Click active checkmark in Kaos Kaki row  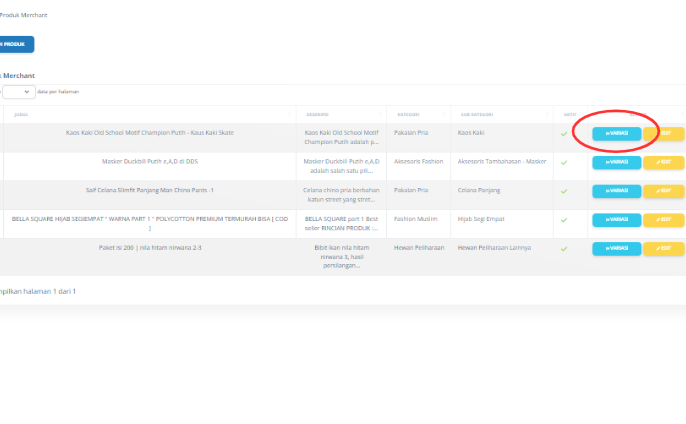[564, 133]
